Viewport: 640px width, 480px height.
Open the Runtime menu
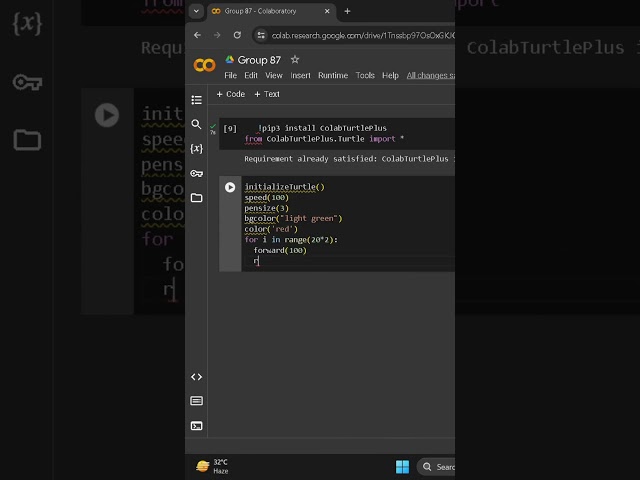coord(333,76)
